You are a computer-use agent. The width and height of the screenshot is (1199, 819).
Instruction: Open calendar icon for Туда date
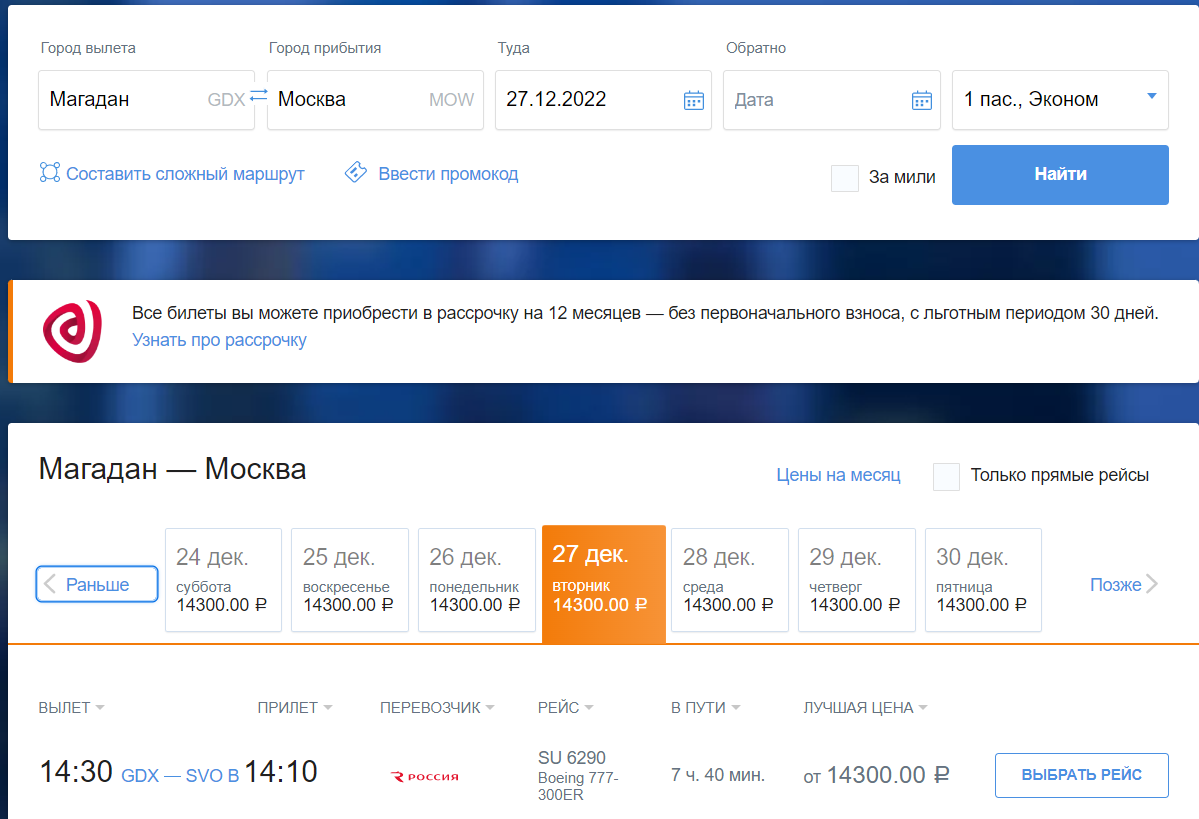tap(694, 100)
